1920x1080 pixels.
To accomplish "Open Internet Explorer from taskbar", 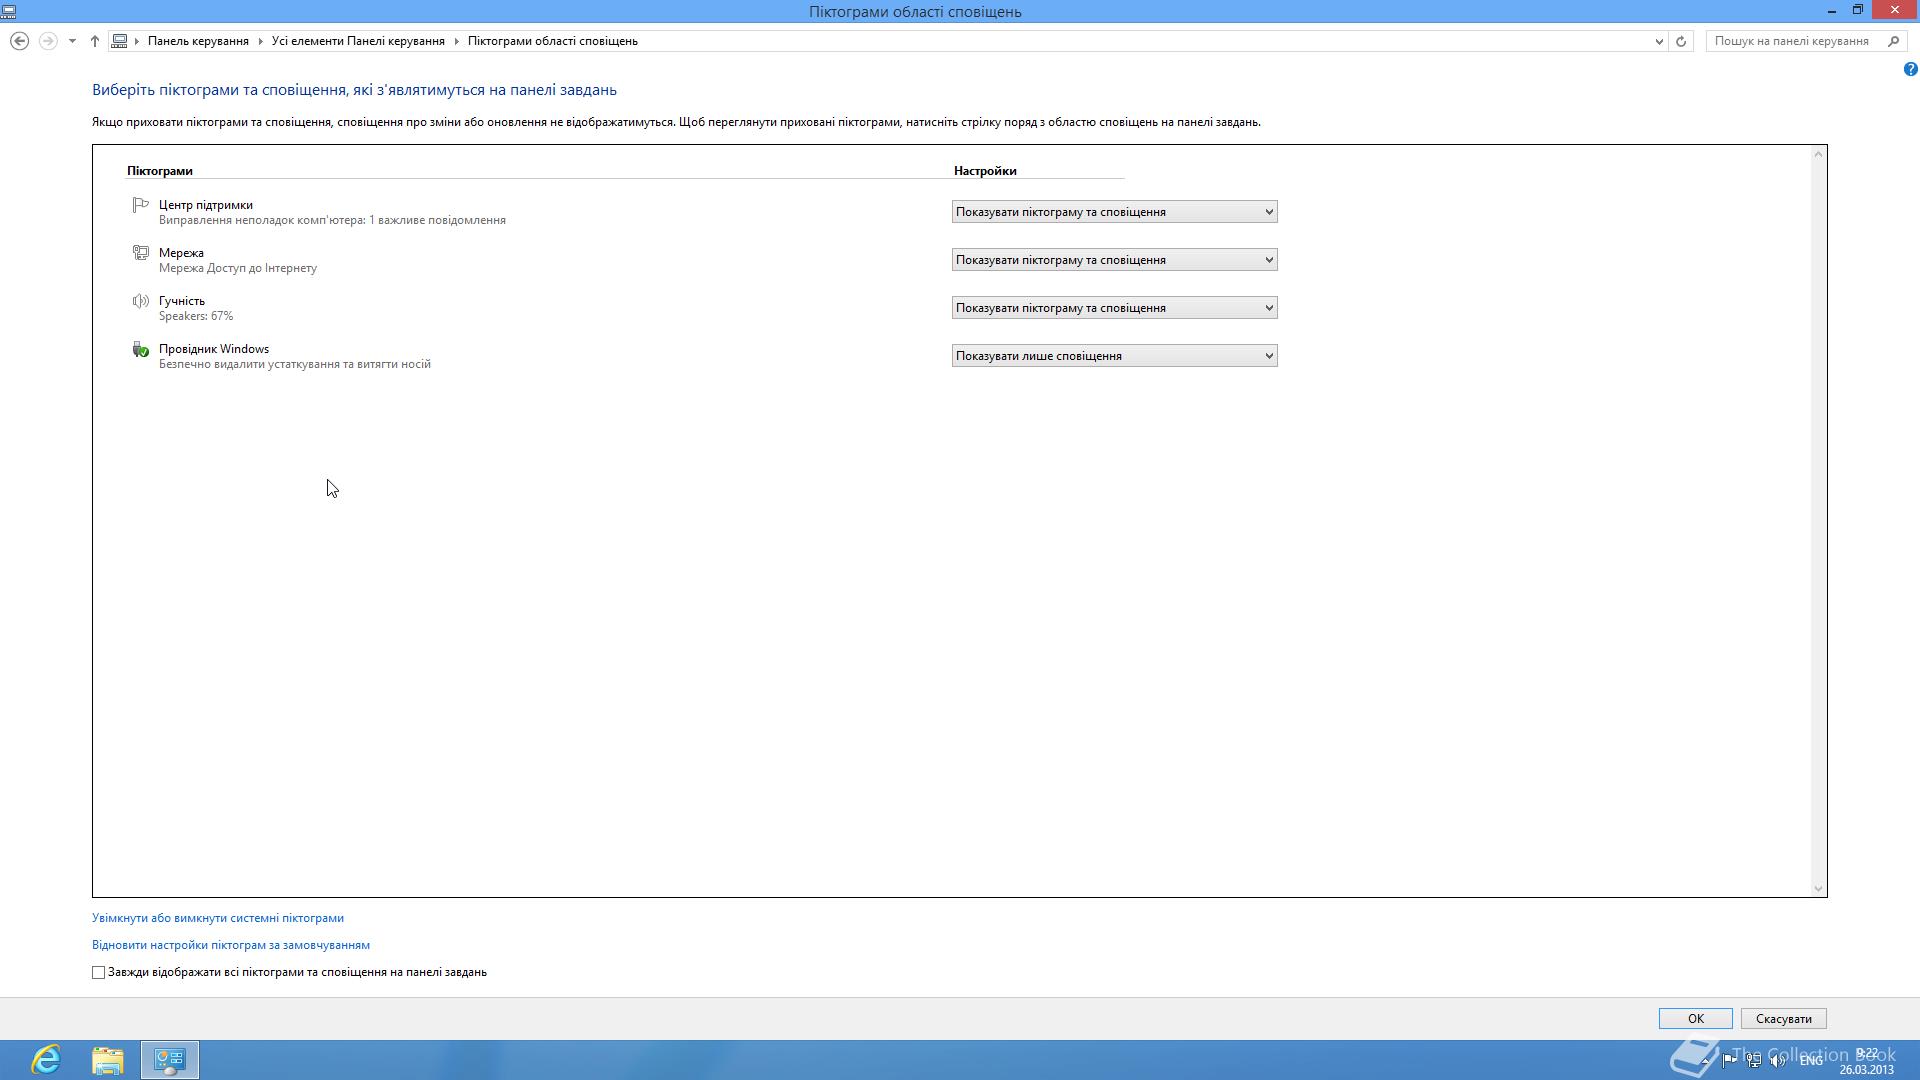I will (x=46, y=1059).
